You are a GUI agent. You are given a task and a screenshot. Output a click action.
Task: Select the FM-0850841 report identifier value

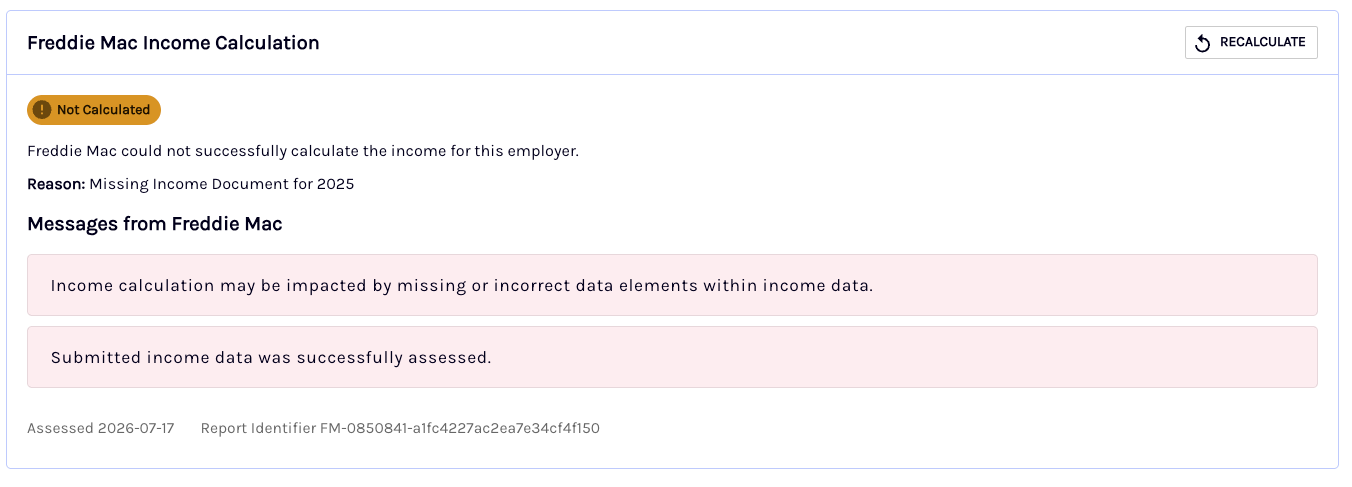(460, 428)
